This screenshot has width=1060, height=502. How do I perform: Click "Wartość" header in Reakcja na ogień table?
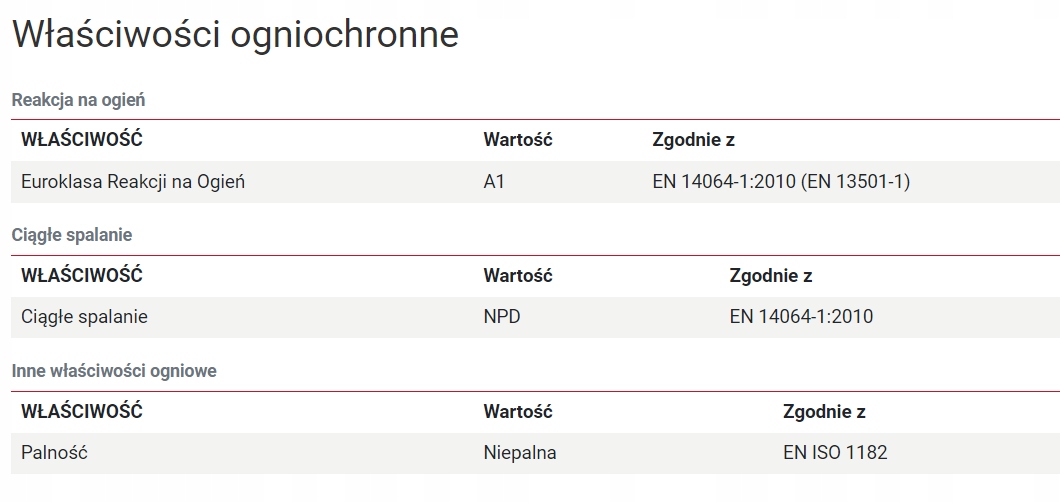[x=518, y=140]
